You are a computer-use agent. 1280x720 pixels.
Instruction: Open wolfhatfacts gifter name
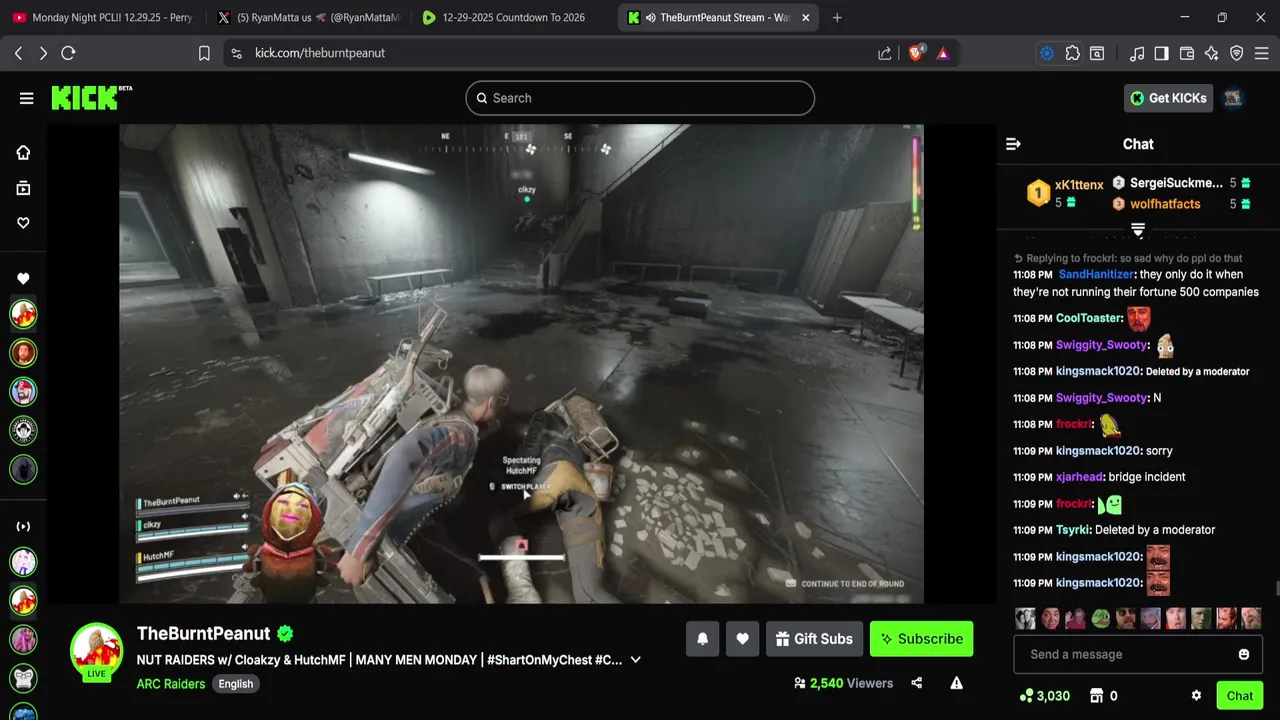1165,204
